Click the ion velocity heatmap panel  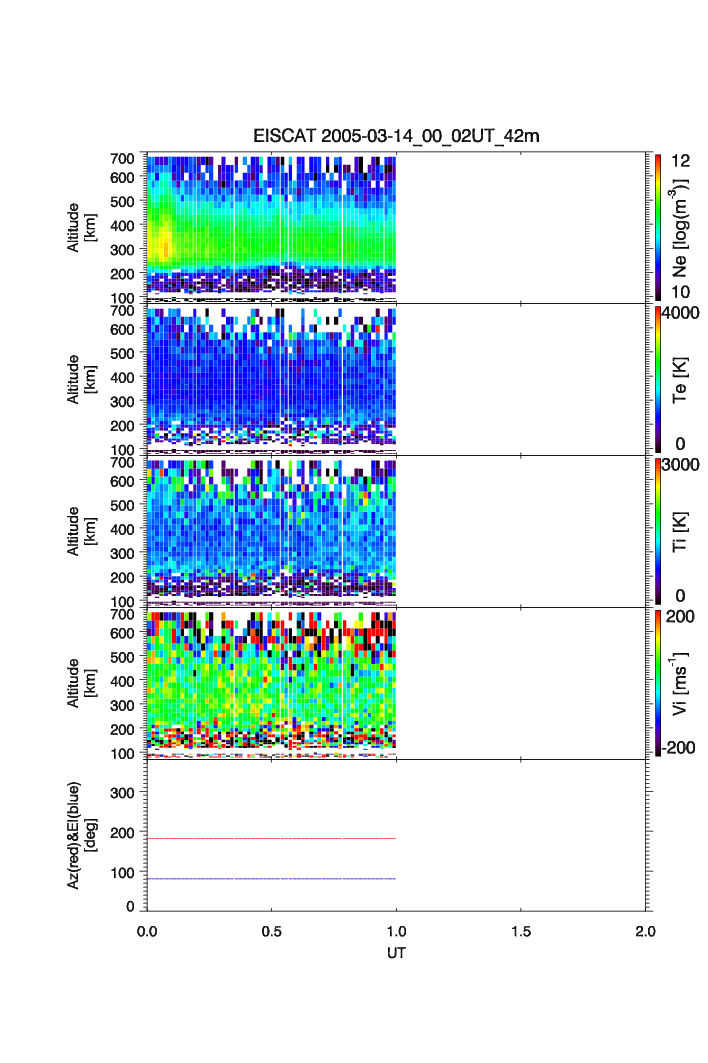pyautogui.click(x=271, y=683)
